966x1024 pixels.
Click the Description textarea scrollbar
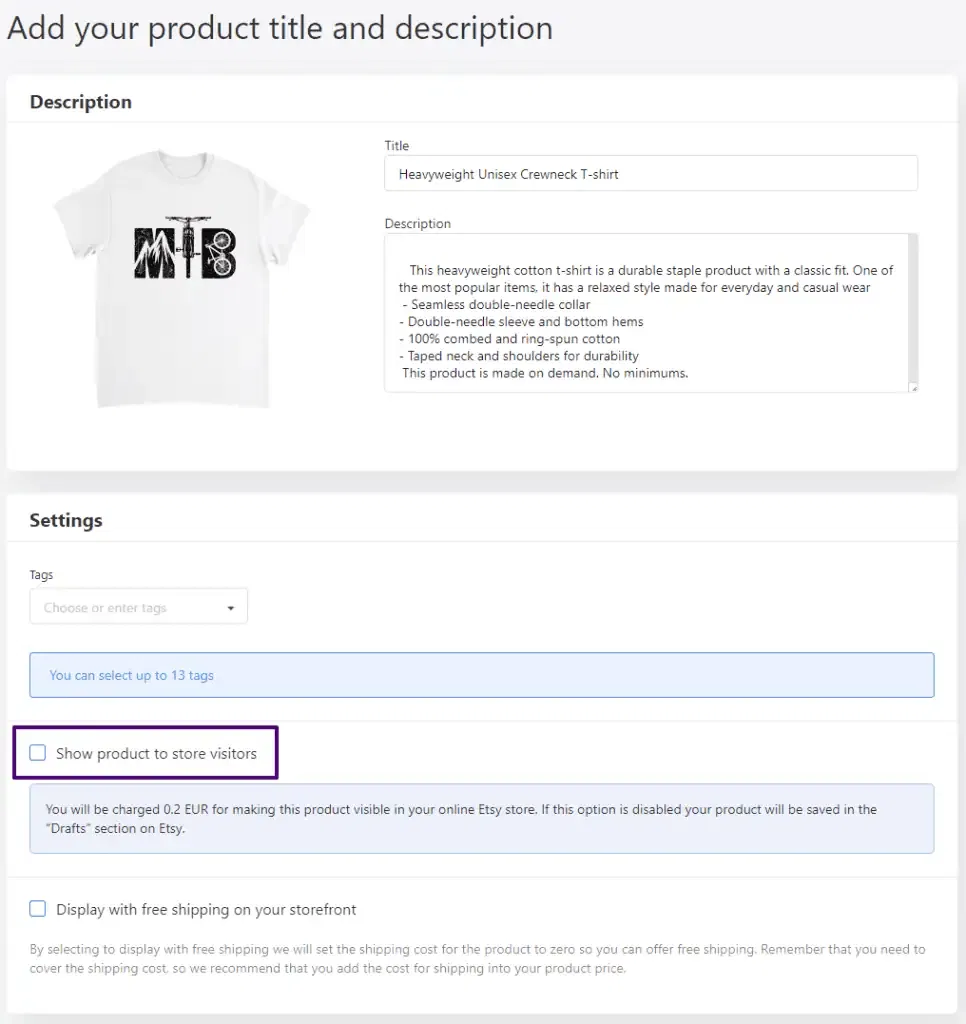911,300
